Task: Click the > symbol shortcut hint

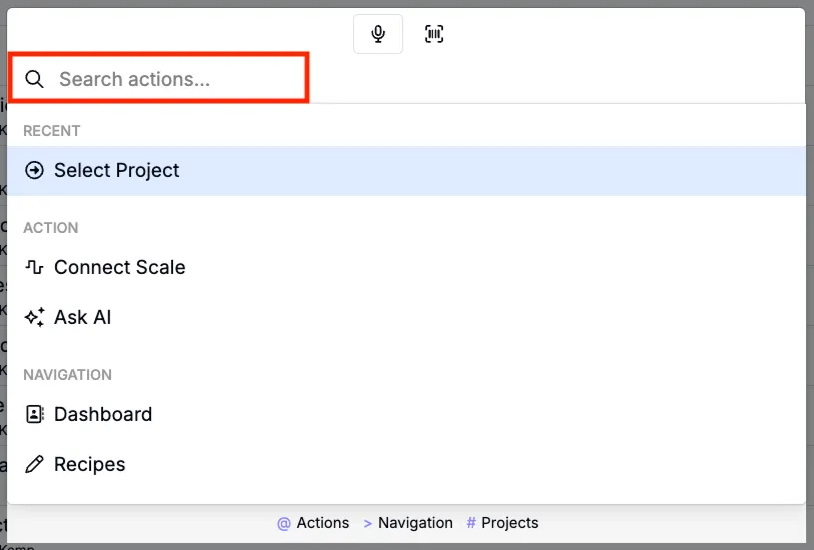Action: [368, 523]
